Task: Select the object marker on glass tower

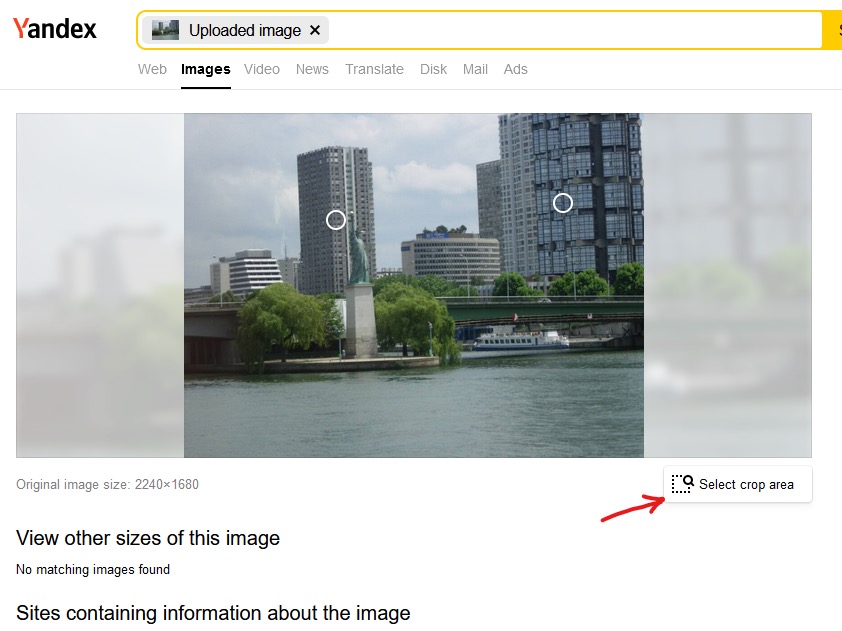Action: pyautogui.click(x=563, y=203)
